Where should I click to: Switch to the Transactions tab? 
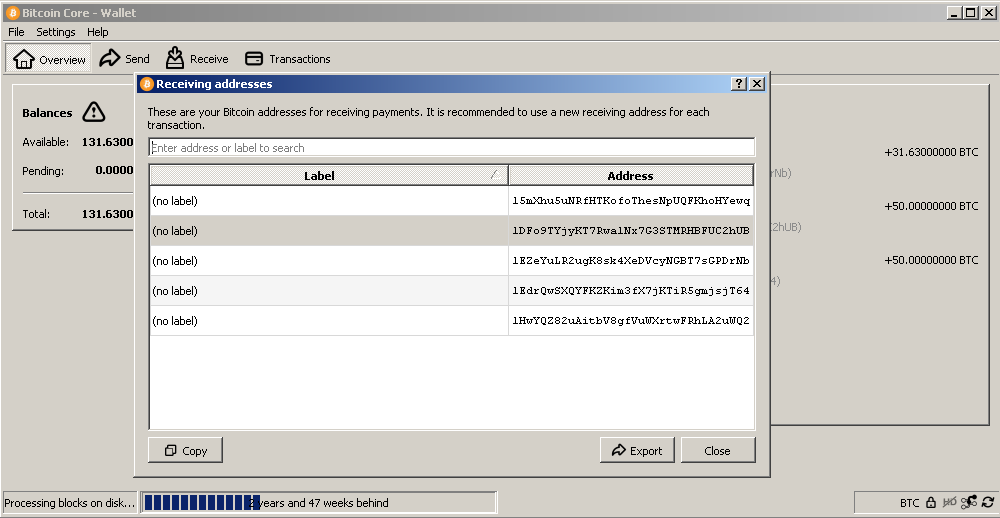(x=288, y=59)
